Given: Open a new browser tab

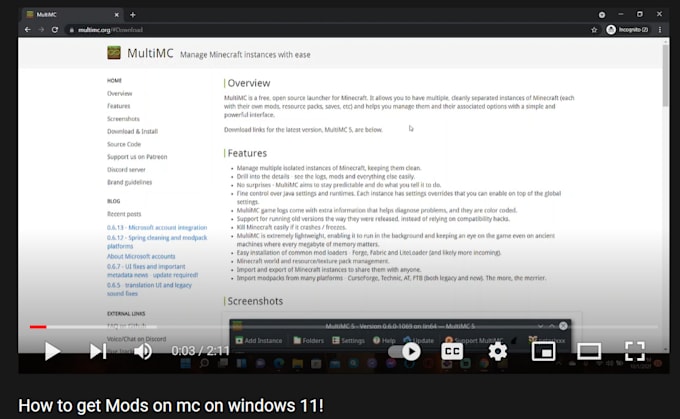Looking at the screenshot, I should [x=133, y=15].
